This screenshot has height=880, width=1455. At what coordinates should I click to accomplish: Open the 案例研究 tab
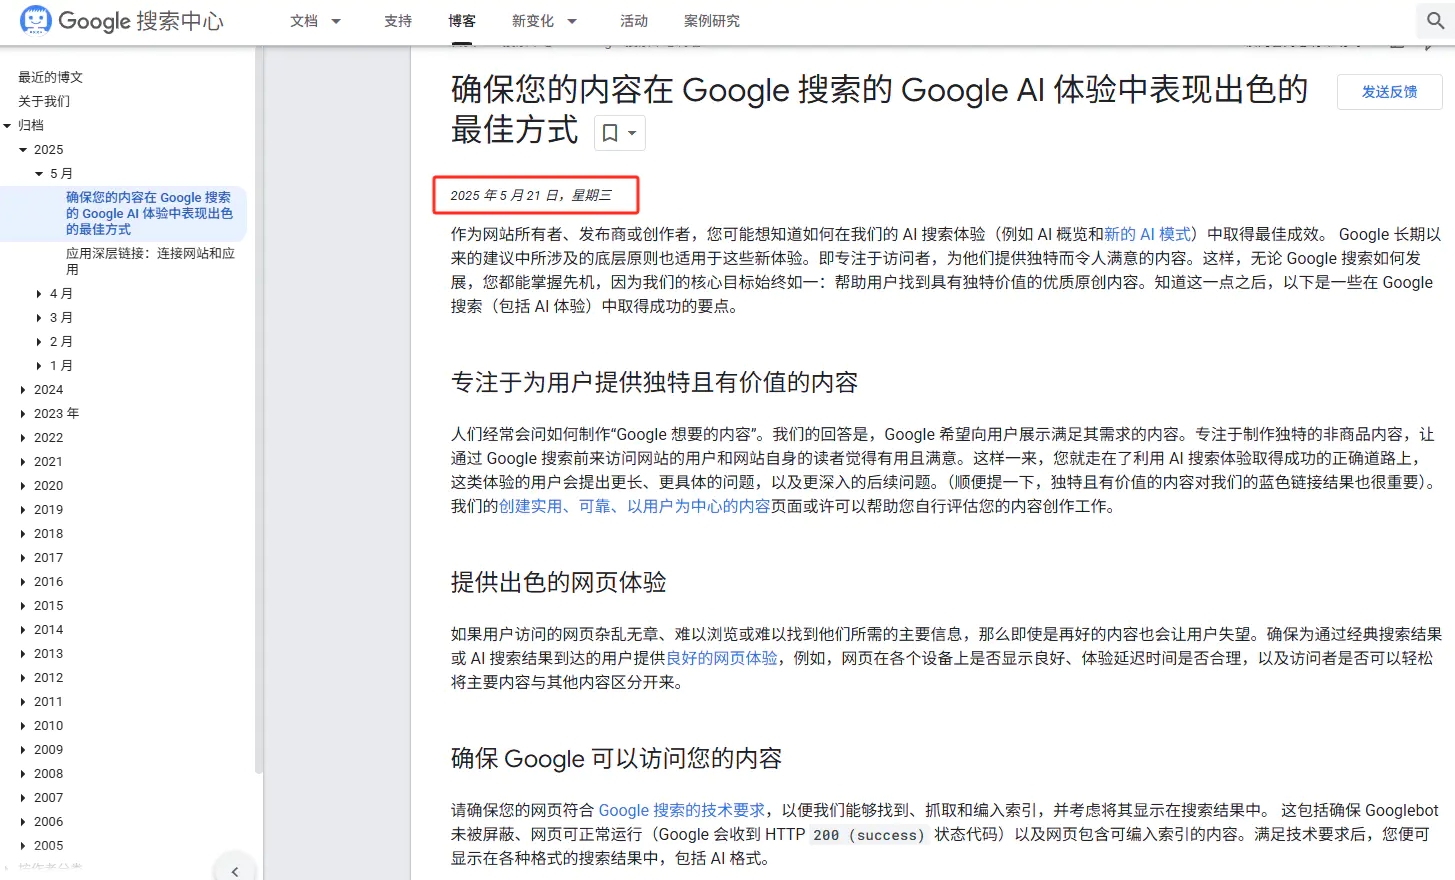coord(712,21)
